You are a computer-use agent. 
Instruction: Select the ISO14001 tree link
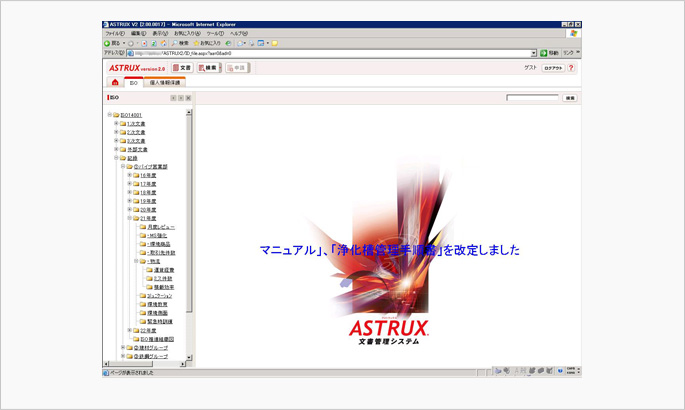click(131, 115)
